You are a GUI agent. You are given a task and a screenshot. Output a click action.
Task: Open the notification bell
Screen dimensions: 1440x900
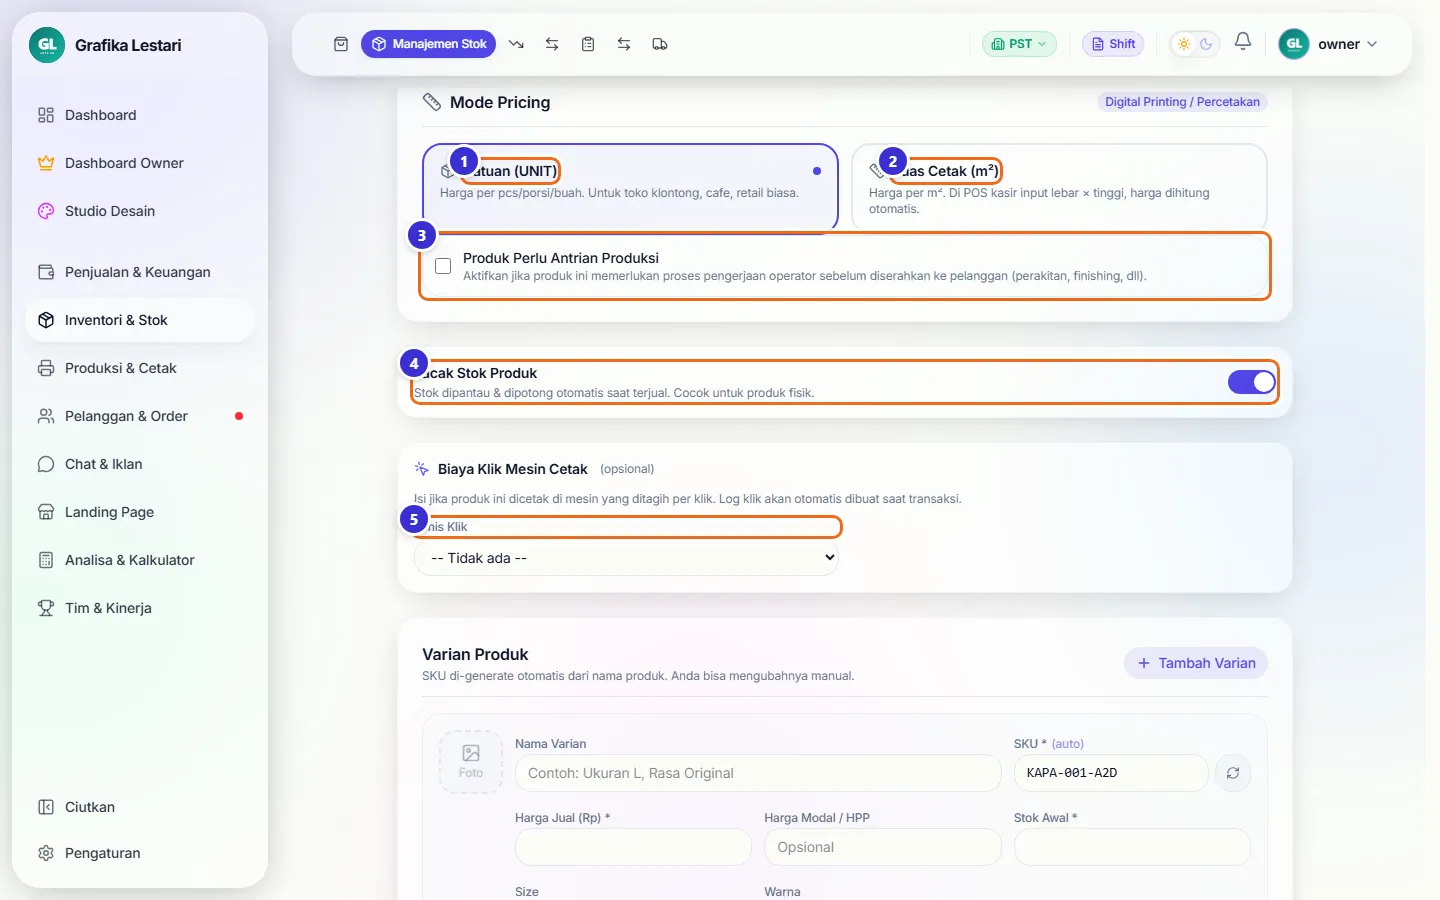click(x=1243, y=42)
